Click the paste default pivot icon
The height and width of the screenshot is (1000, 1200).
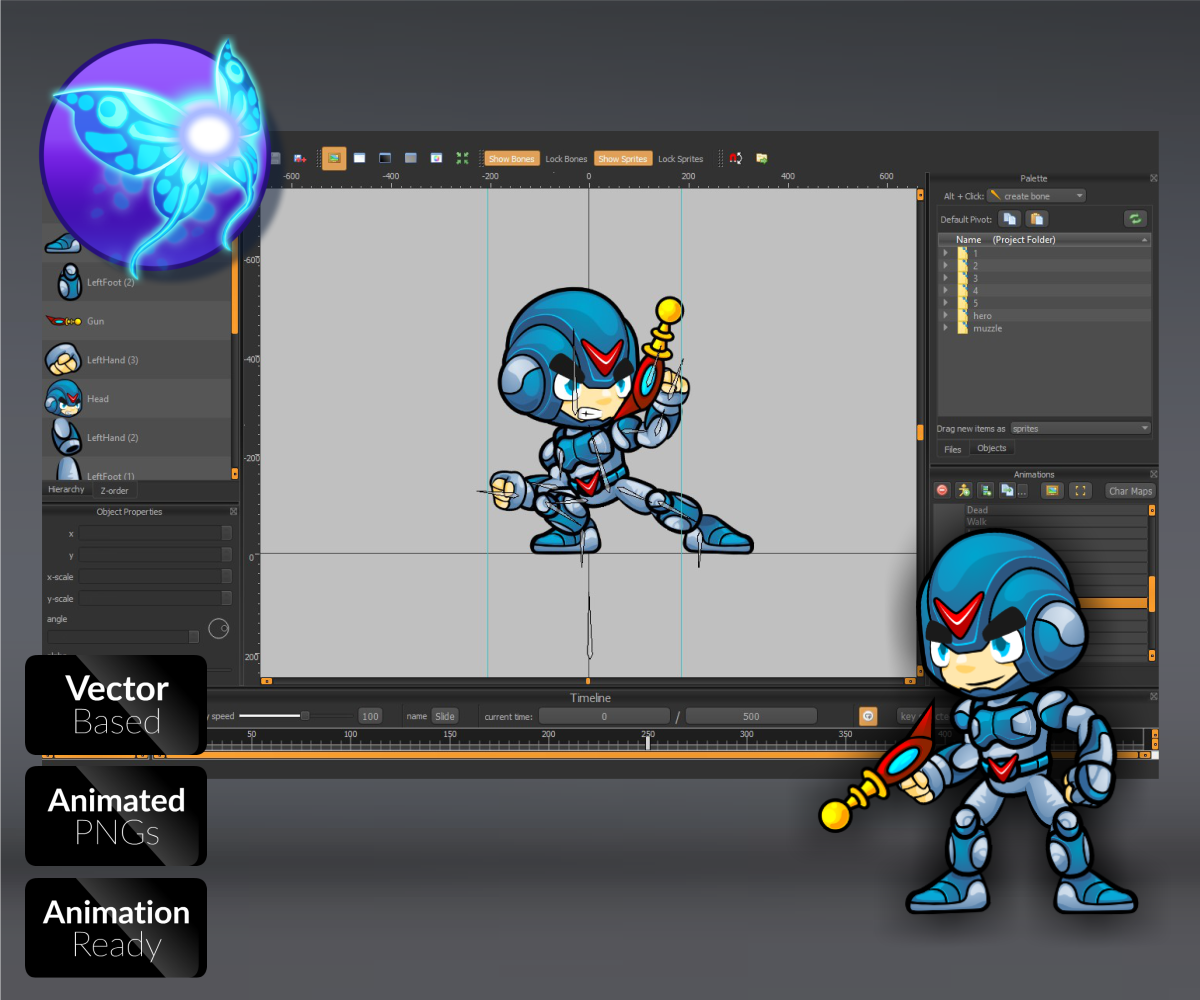click(1037, 218)
